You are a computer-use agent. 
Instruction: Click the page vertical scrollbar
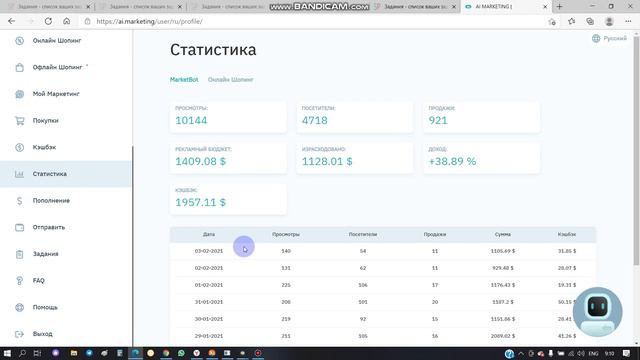pos(636,151)
